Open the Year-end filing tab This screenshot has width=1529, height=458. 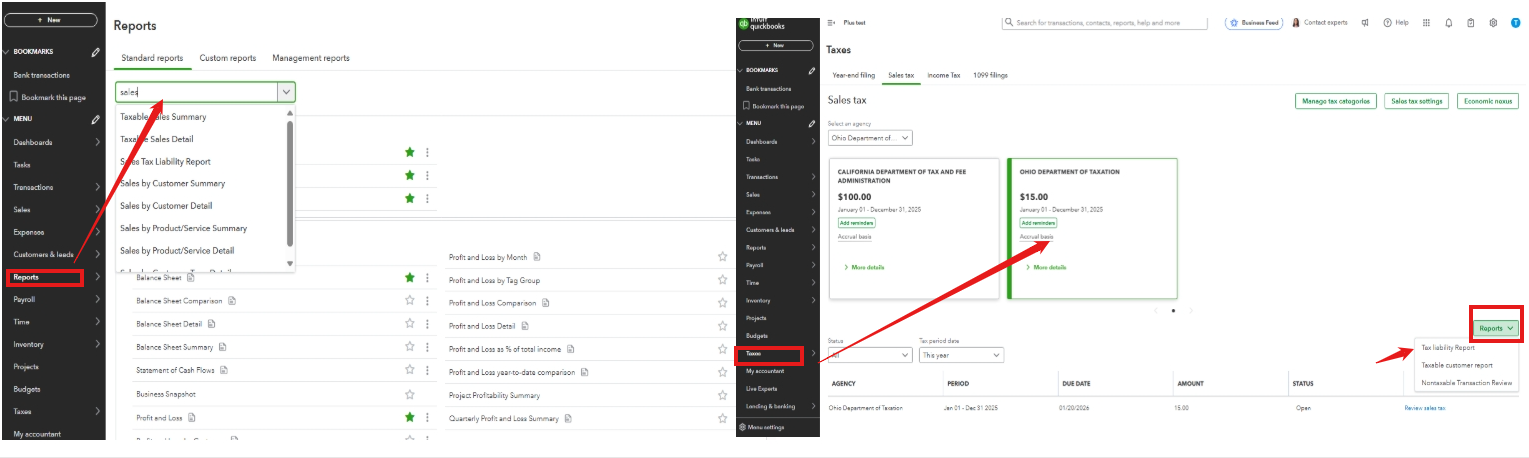click(x=853, y=75)
